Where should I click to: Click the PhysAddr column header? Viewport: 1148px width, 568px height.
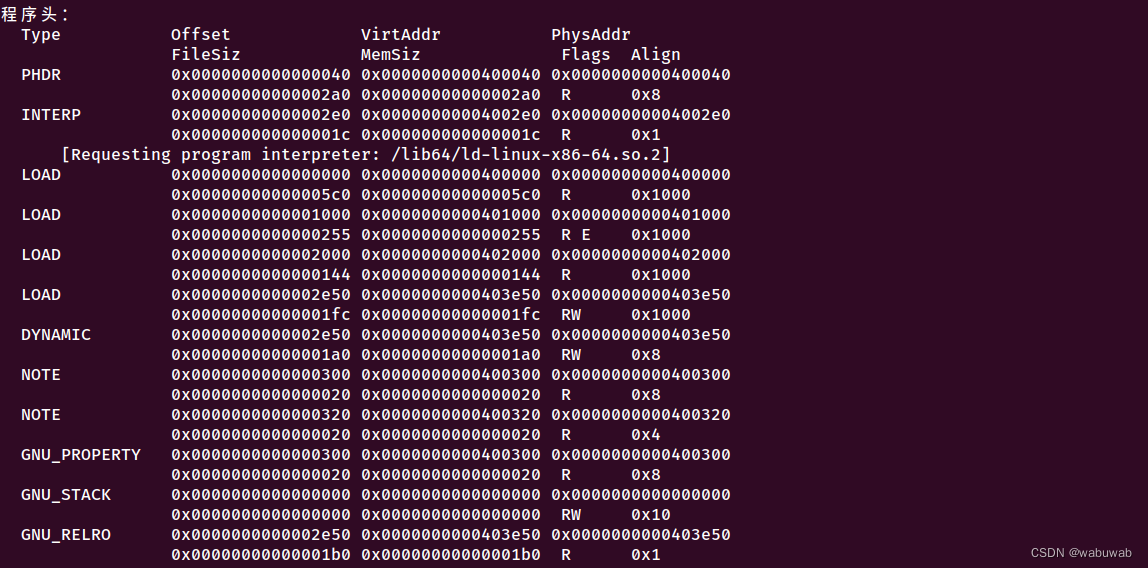click(591, 34)
